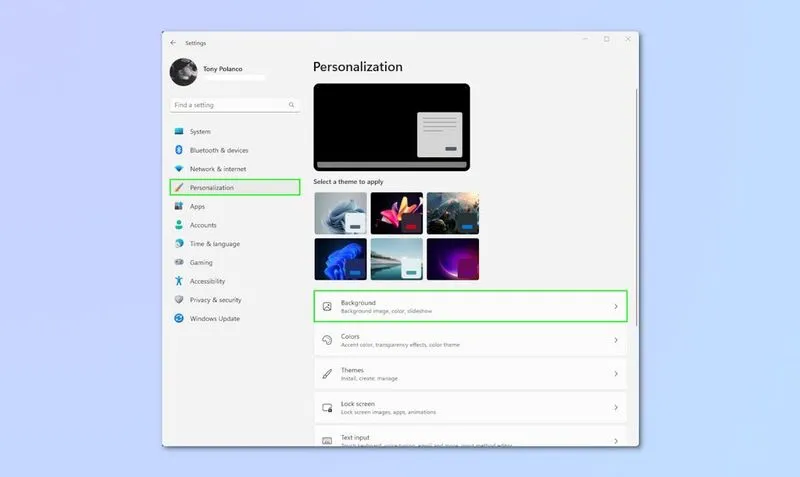Click the Accounts person icon
Viewport: 800px width, 477px height.
click(179, 224)
